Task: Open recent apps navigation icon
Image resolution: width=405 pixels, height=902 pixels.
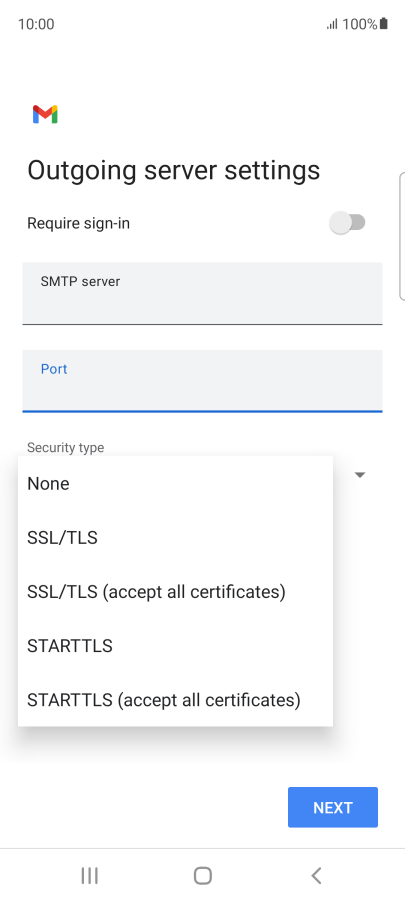Action: click(89, 876)
